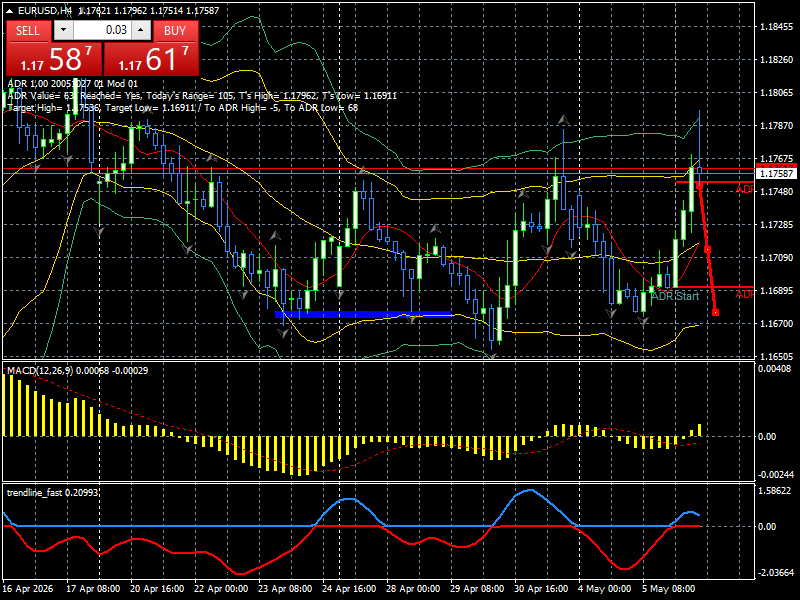Click the trendline_fast scale value -2.03664

point(774,572)
